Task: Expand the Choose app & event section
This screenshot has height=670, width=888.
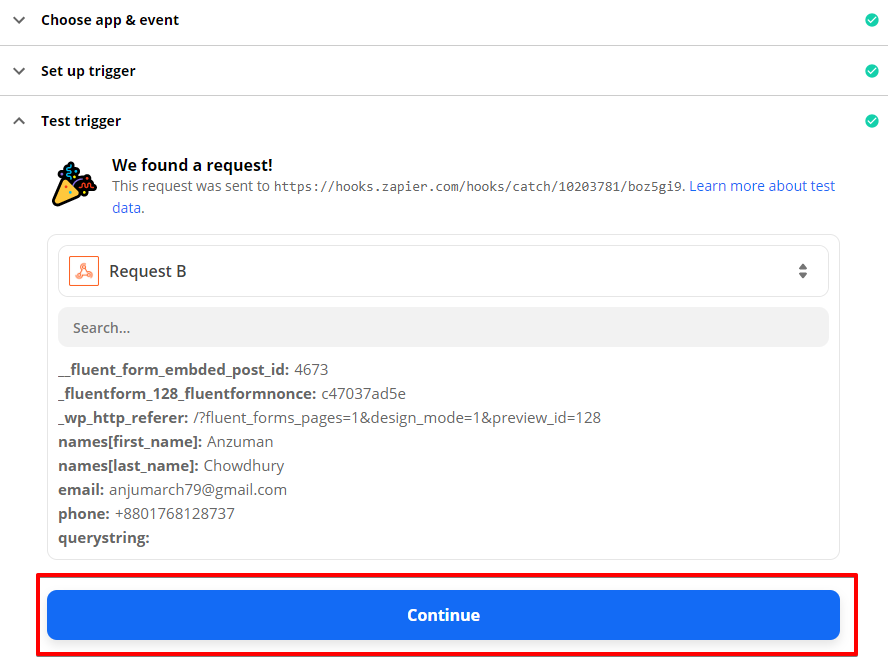Action: [x=19, y=20]
